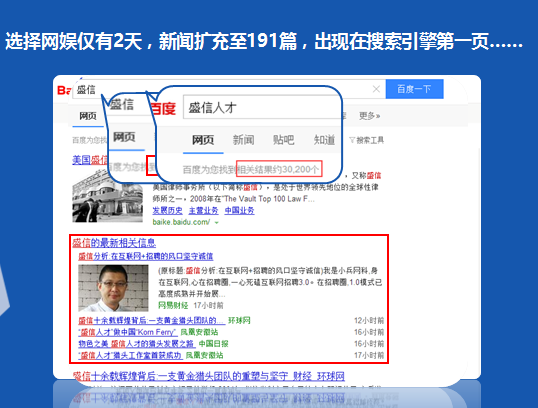Open the 中国业务 link

click(x=239, y=210)
